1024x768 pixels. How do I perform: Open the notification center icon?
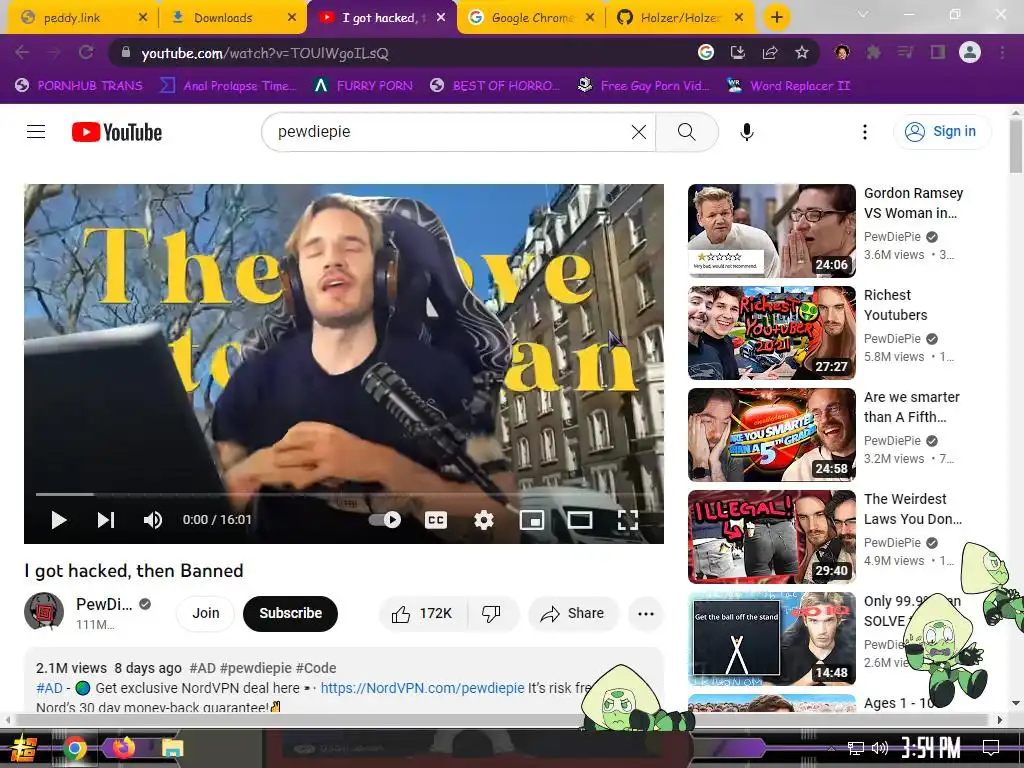(991, 747)
